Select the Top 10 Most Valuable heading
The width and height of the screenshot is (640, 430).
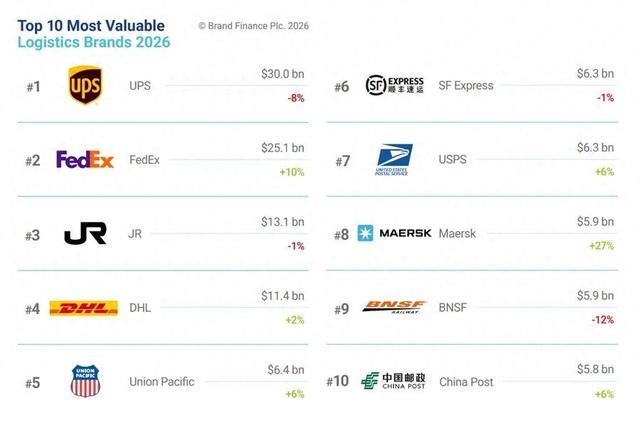[x=91, y=26]
